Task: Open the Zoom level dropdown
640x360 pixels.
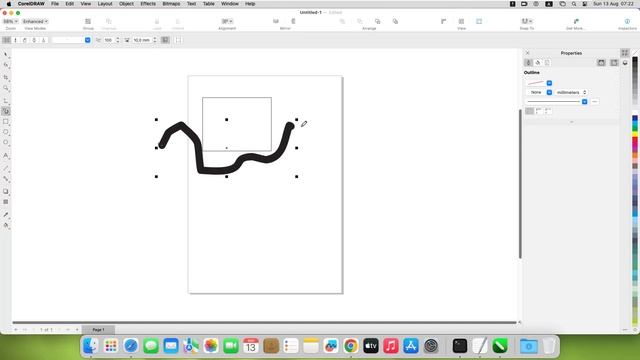Action: coord(10,21)
